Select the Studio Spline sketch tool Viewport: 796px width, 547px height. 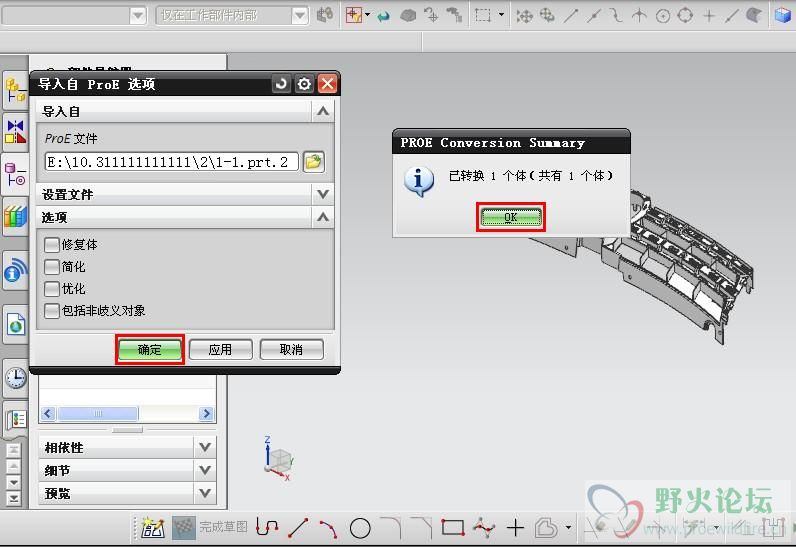coord(484,528)
